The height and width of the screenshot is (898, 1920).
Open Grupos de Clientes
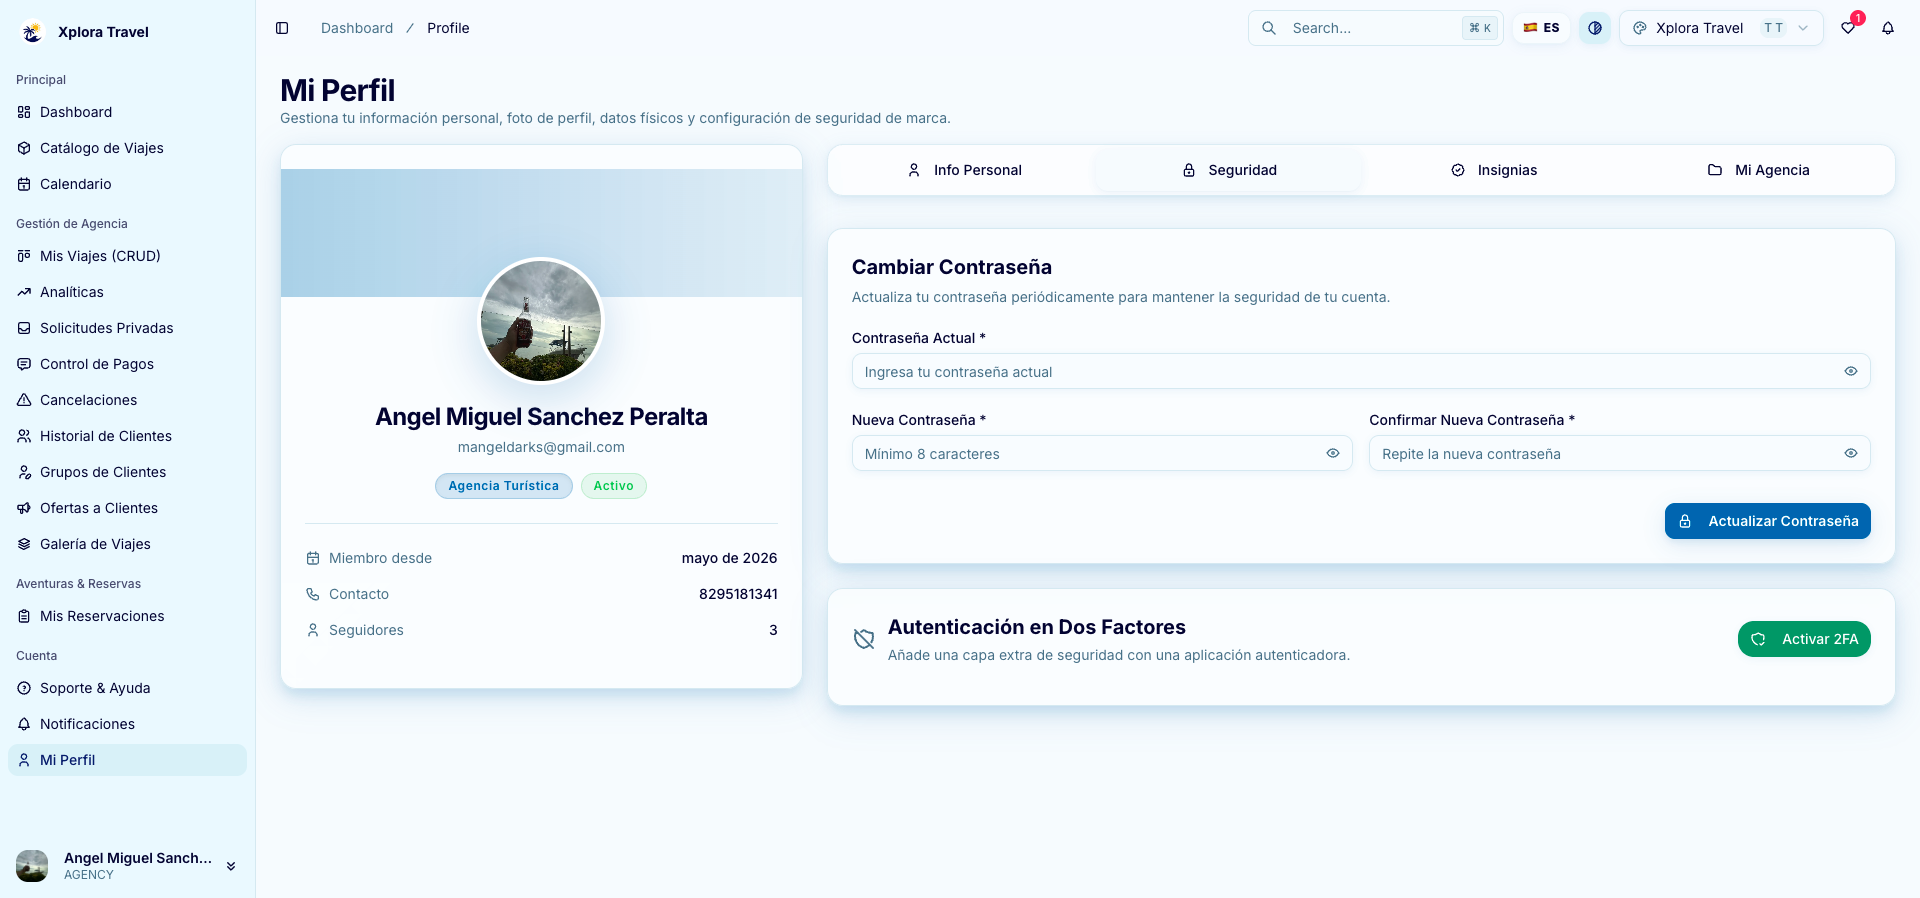pos(127,472)
